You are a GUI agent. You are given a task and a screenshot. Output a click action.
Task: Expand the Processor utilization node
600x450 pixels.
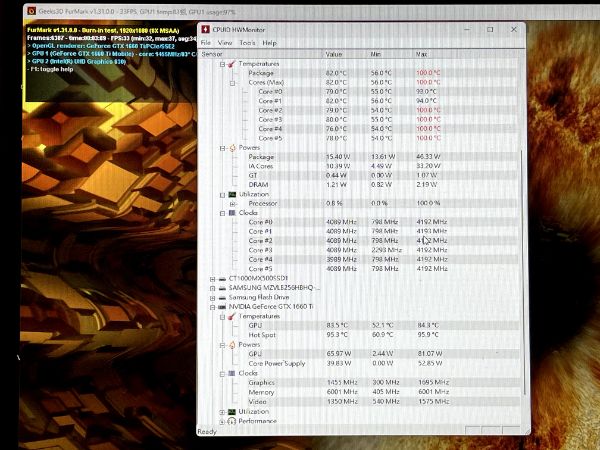[x=232, y=204]
